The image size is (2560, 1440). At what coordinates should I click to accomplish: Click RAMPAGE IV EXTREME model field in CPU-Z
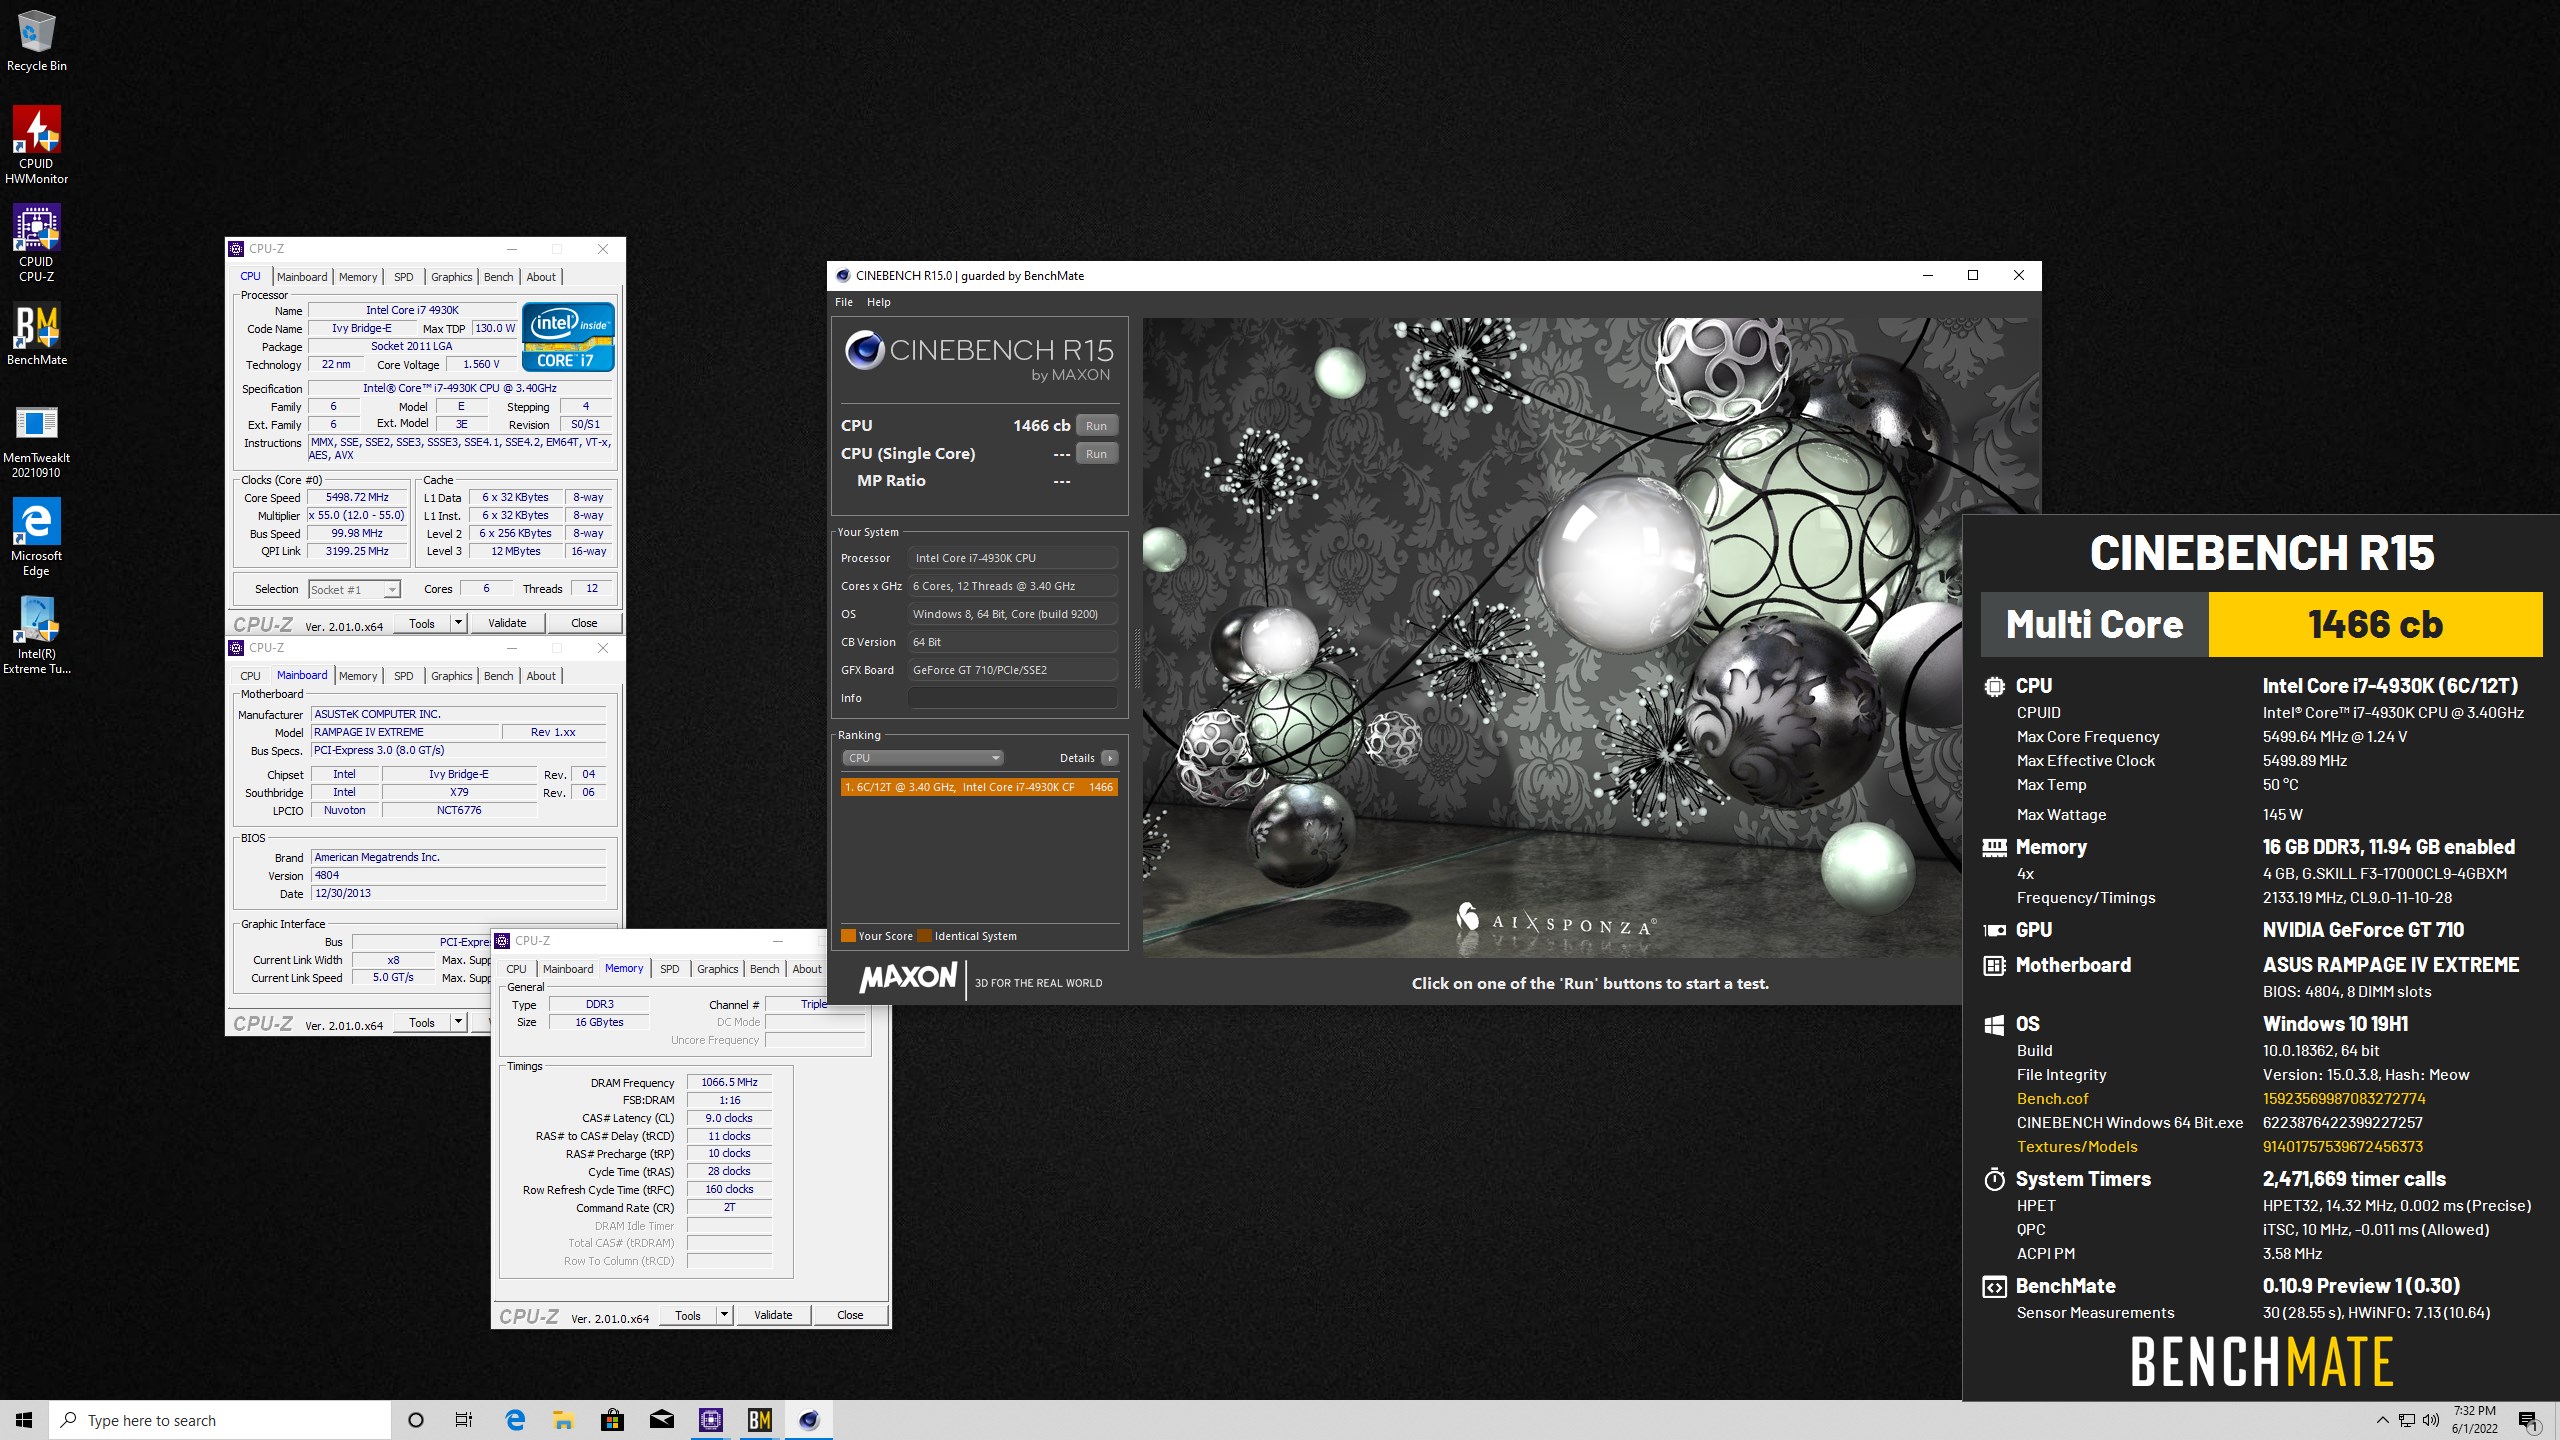point(404,732)
